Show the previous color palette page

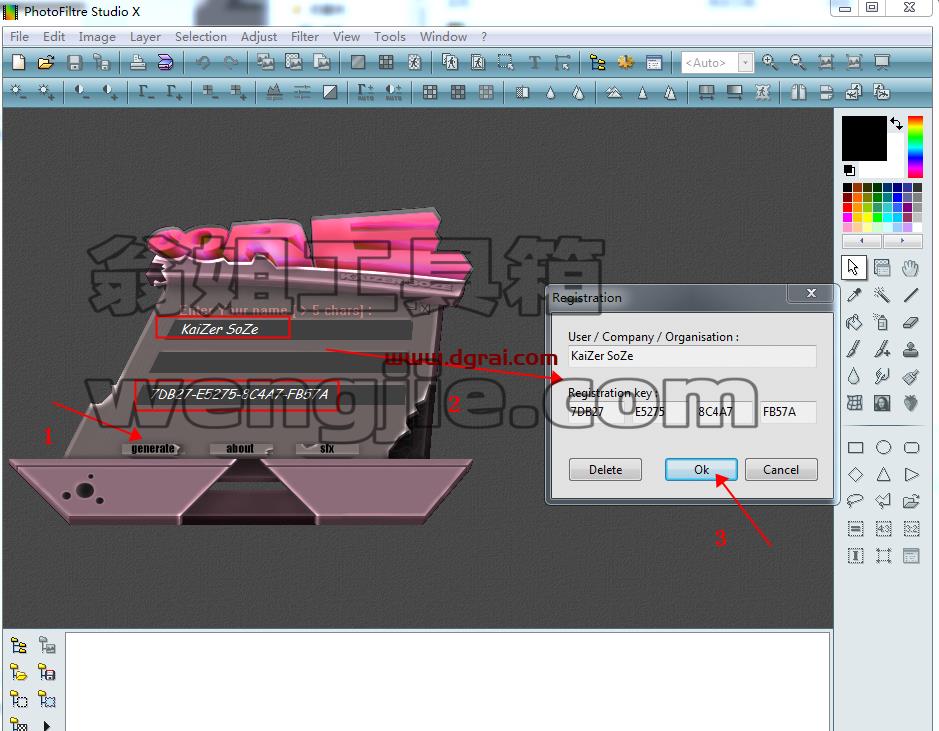pyautogui.click(x=861, y=241)
